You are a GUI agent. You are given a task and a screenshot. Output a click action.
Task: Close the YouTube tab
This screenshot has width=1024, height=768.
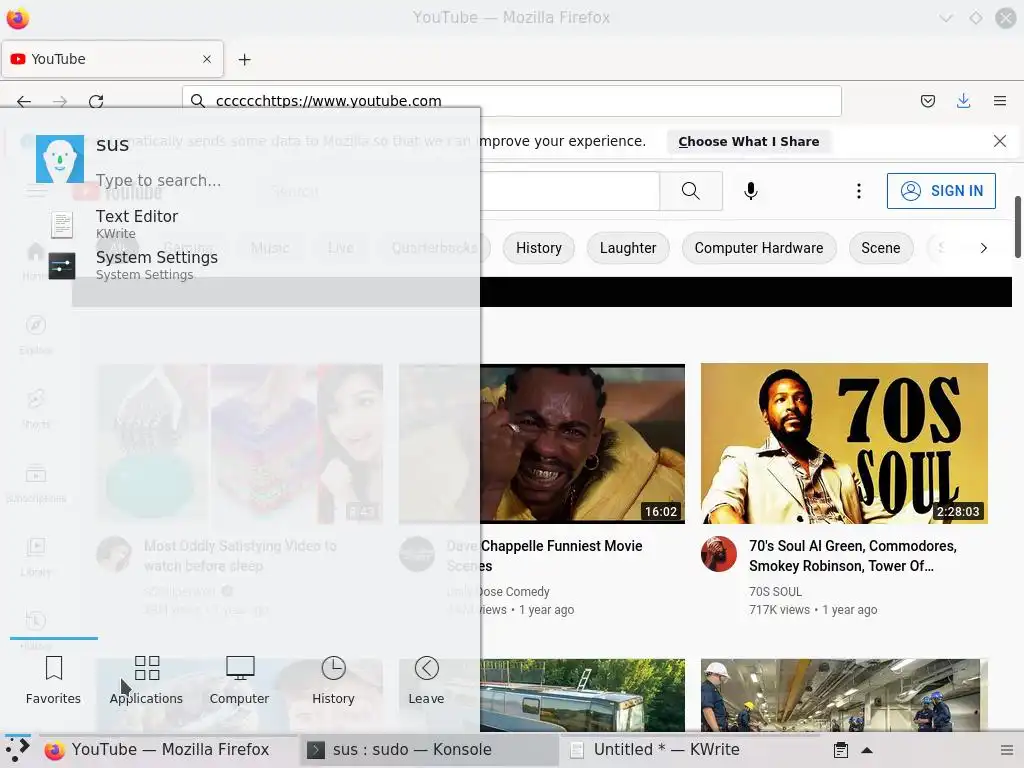[207, 59]
